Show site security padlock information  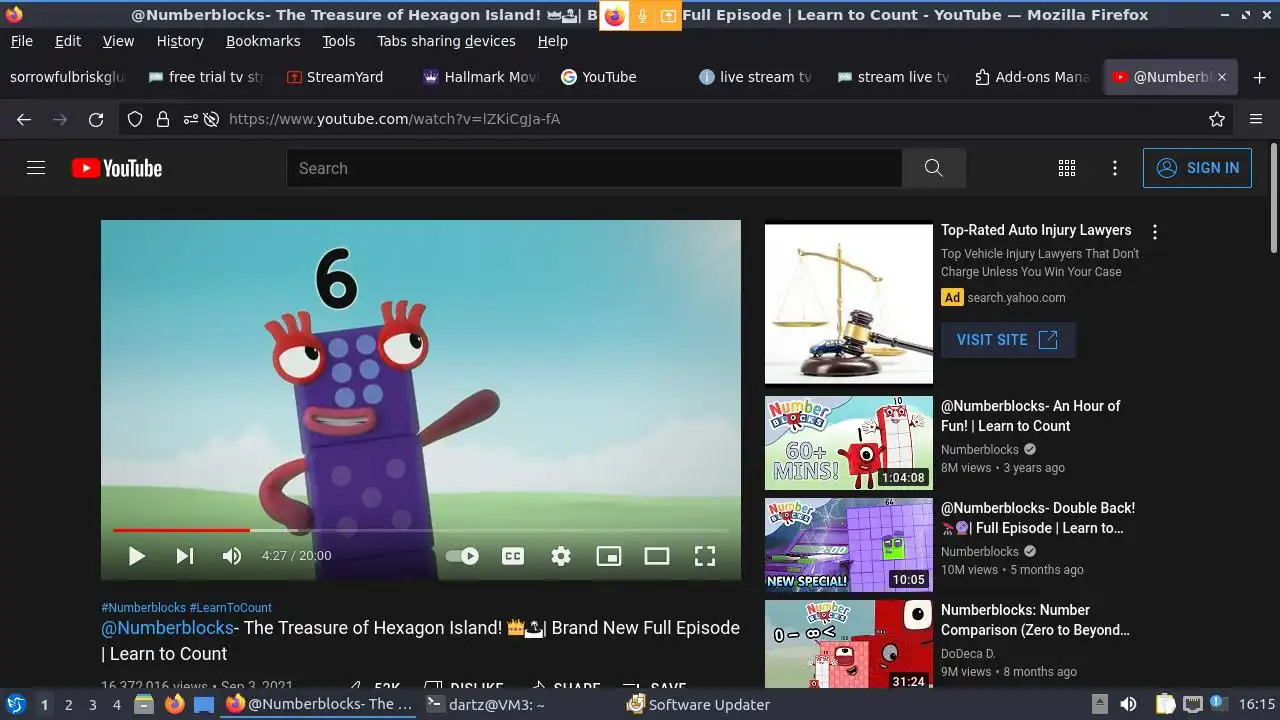(162, 119)
